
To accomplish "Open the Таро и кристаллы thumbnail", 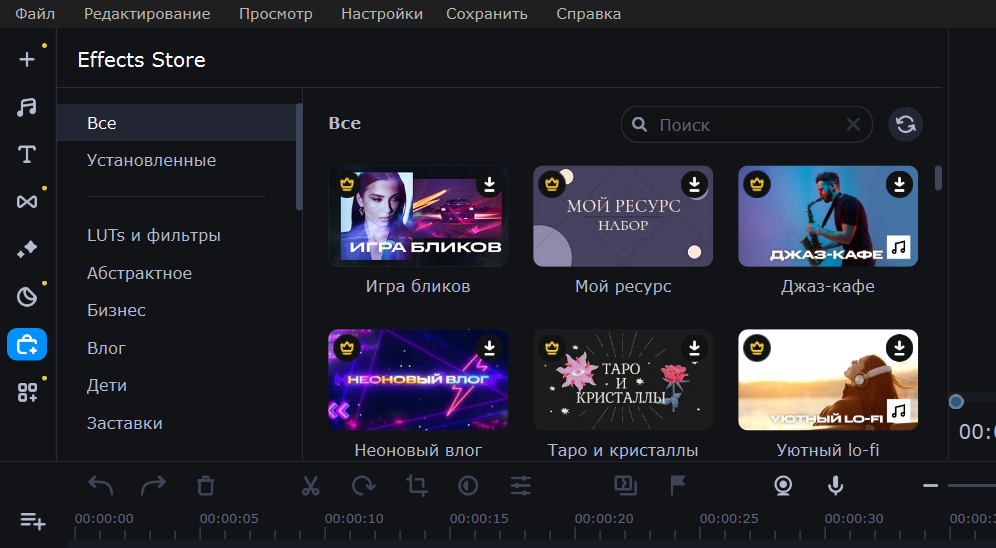I will 623,380.
